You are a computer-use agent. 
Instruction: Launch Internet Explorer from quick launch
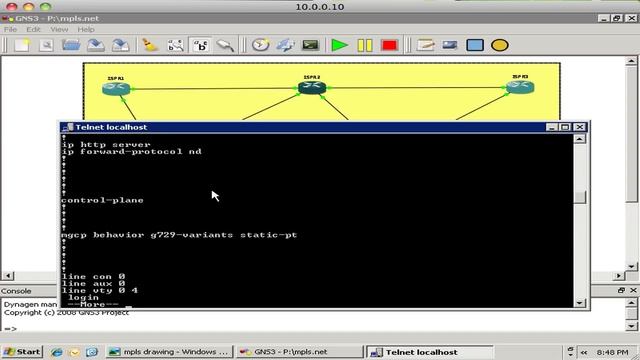tap(56, 352)
